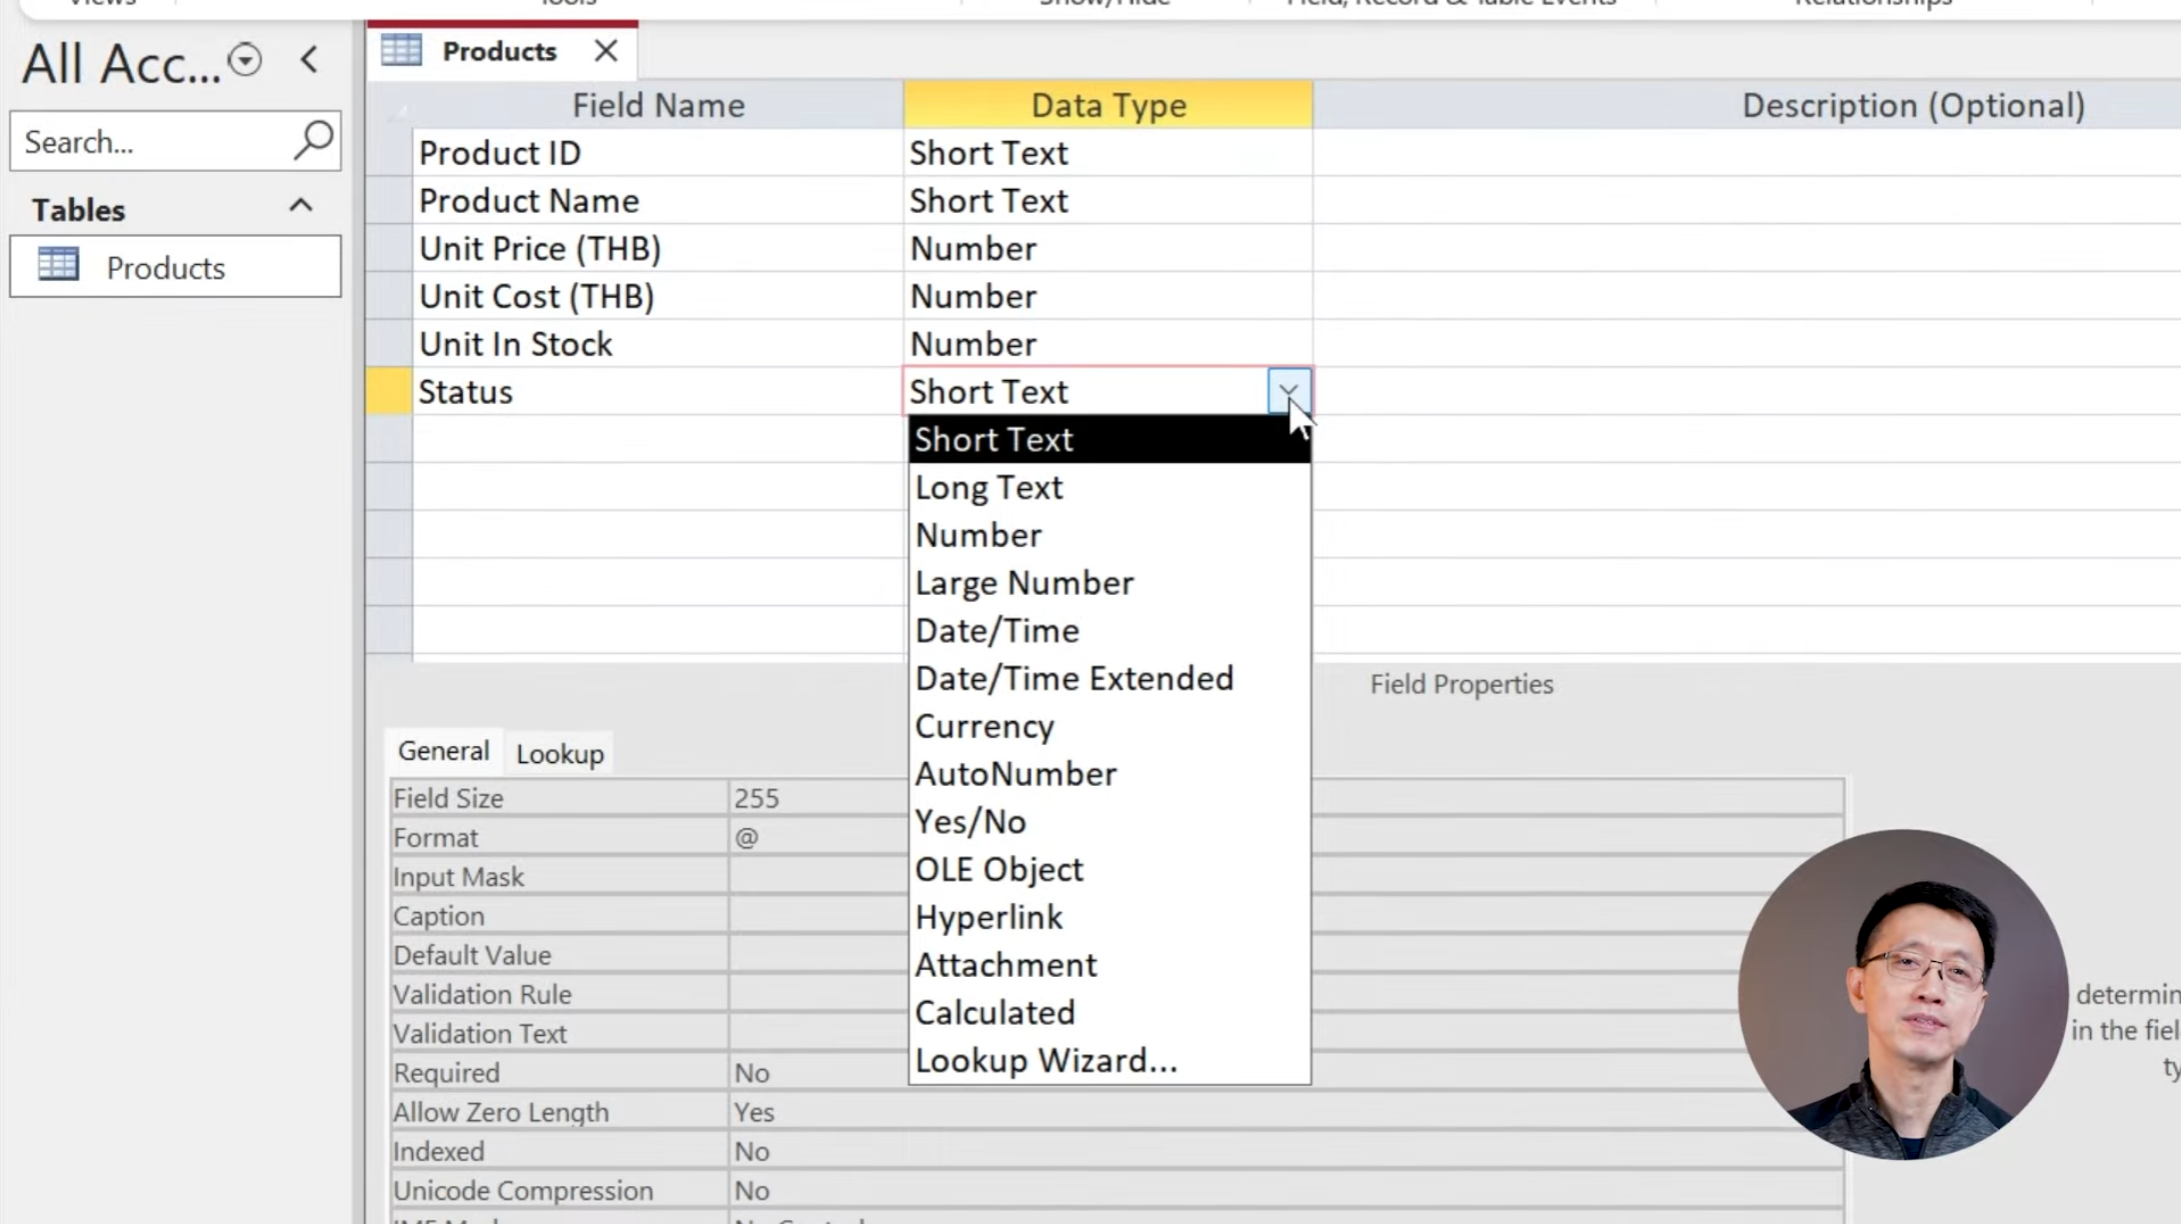The image size is (2181, 1224).
Task: Click the Tools ribbon group
Action: [x=566, y=5]
